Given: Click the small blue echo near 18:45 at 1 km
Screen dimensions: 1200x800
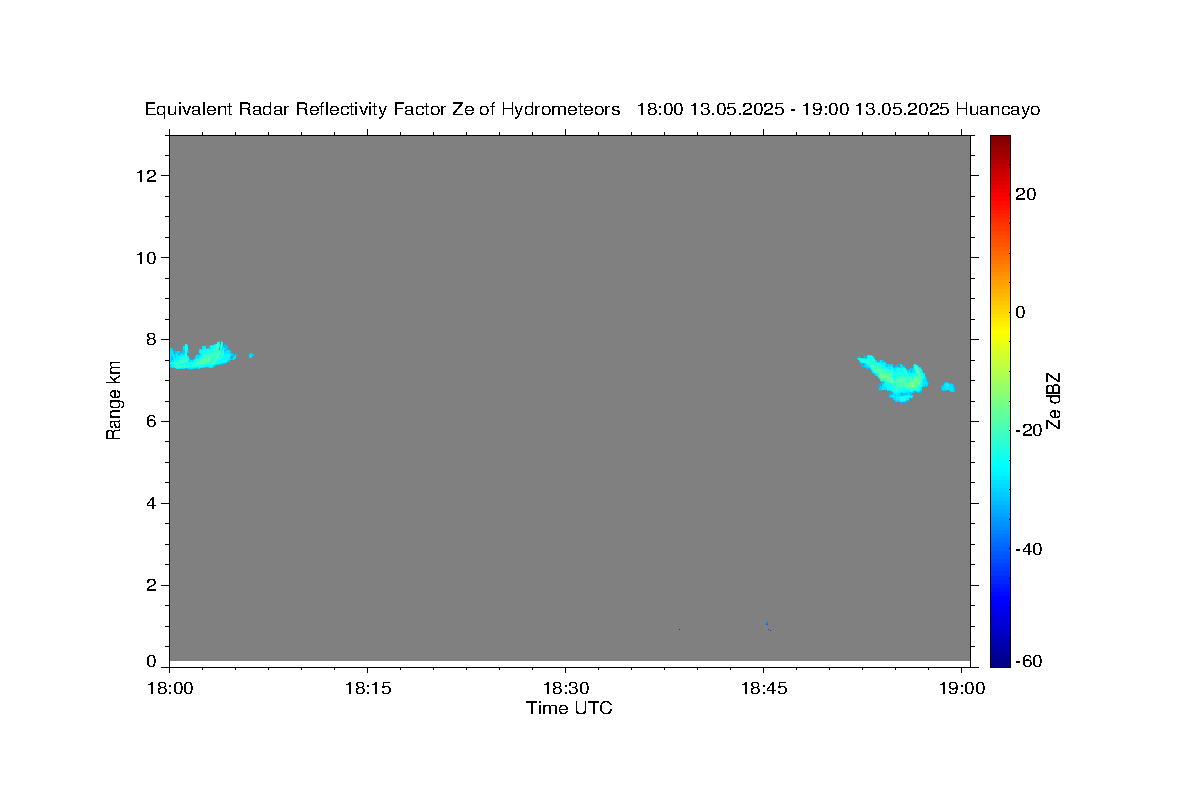Looking at the screenshot, I should (768, 626).
